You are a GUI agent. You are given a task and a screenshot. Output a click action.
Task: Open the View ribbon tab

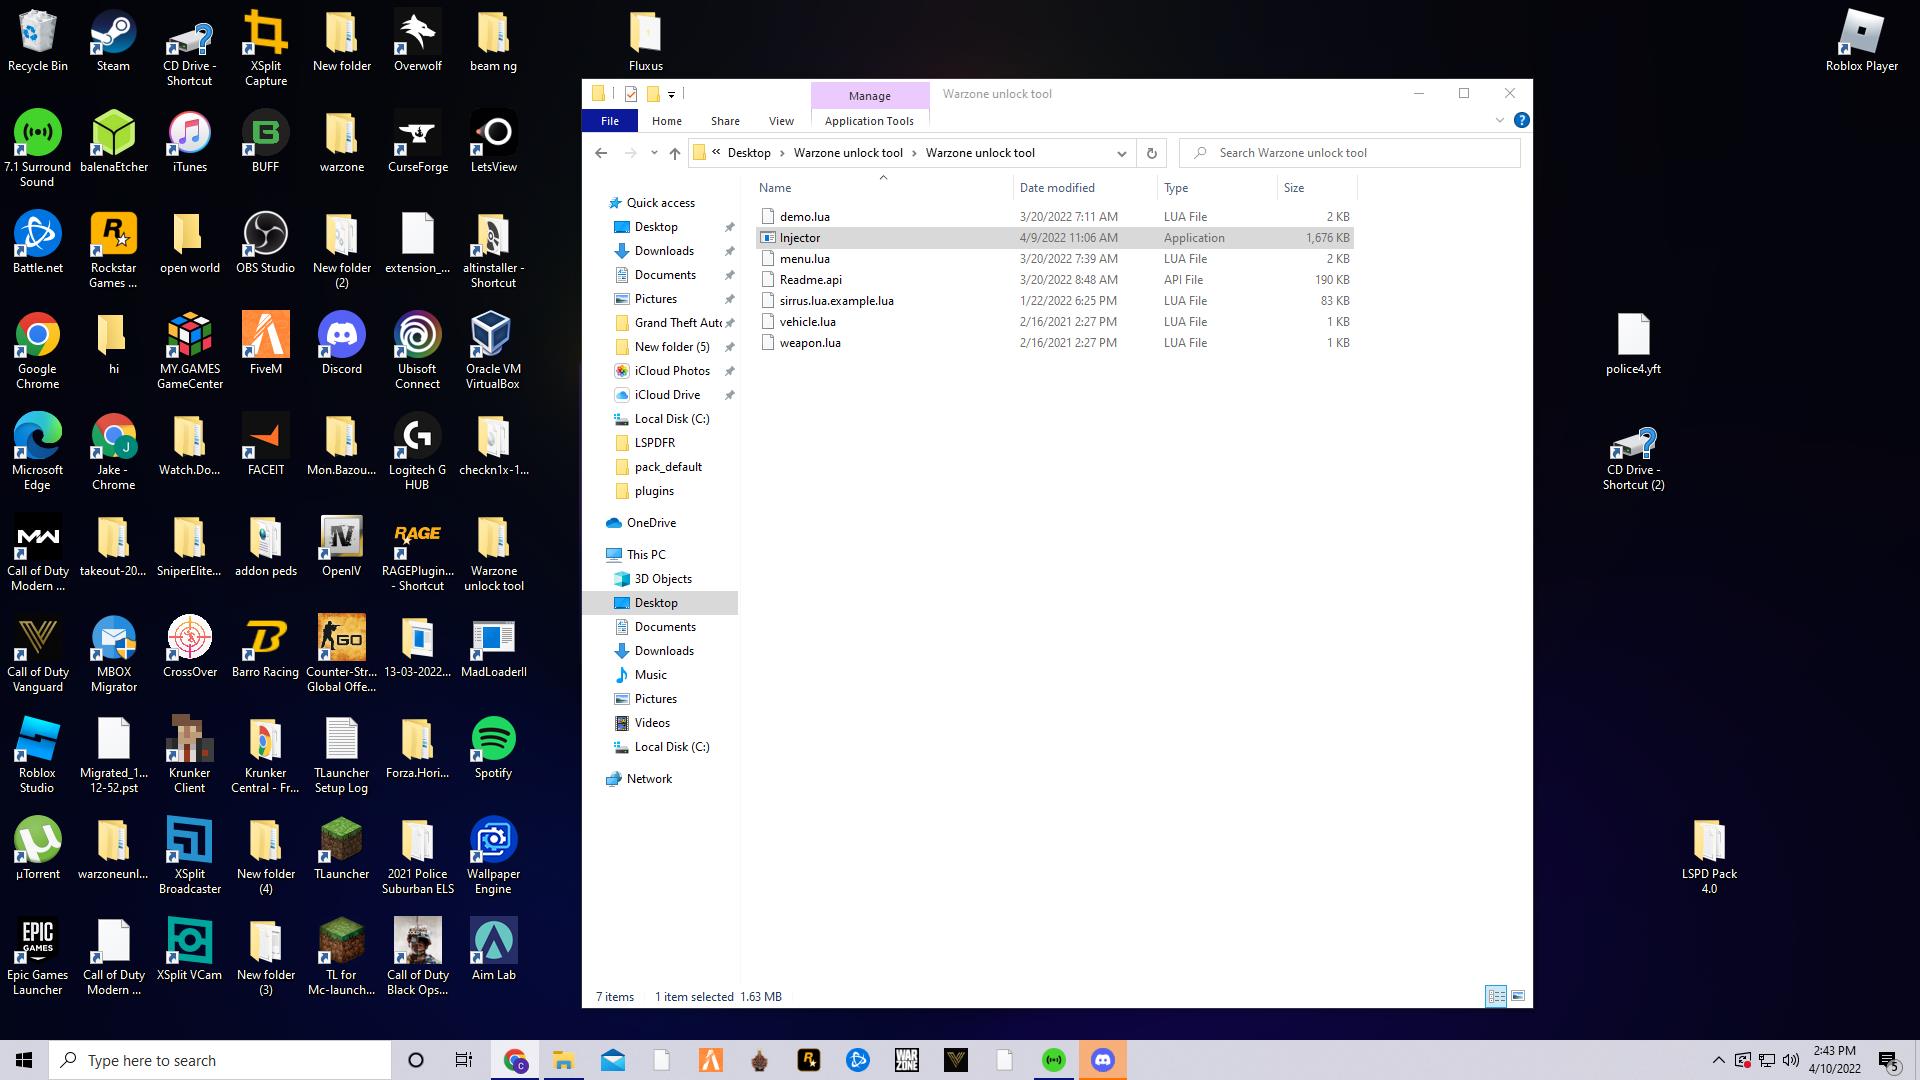coord(781,121)
